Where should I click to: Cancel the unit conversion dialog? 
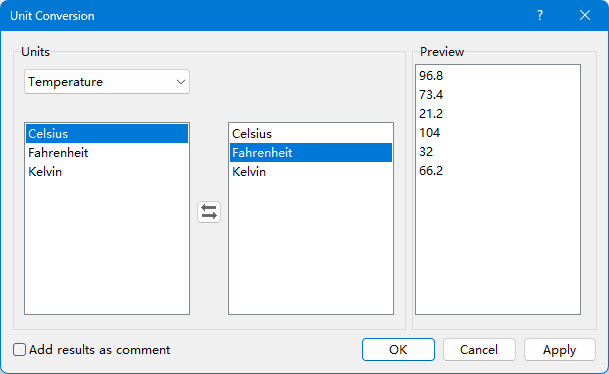[479, 350]
